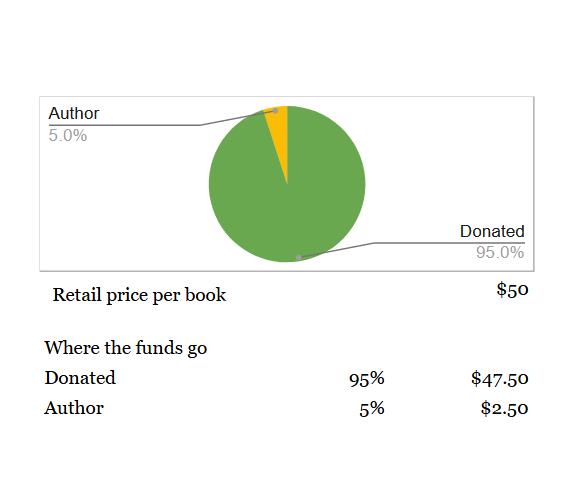The width and height of the screenshot is (576, 494).
Task: Select the Author chart label
Action: pyautogui.click(x=74, y=113)
